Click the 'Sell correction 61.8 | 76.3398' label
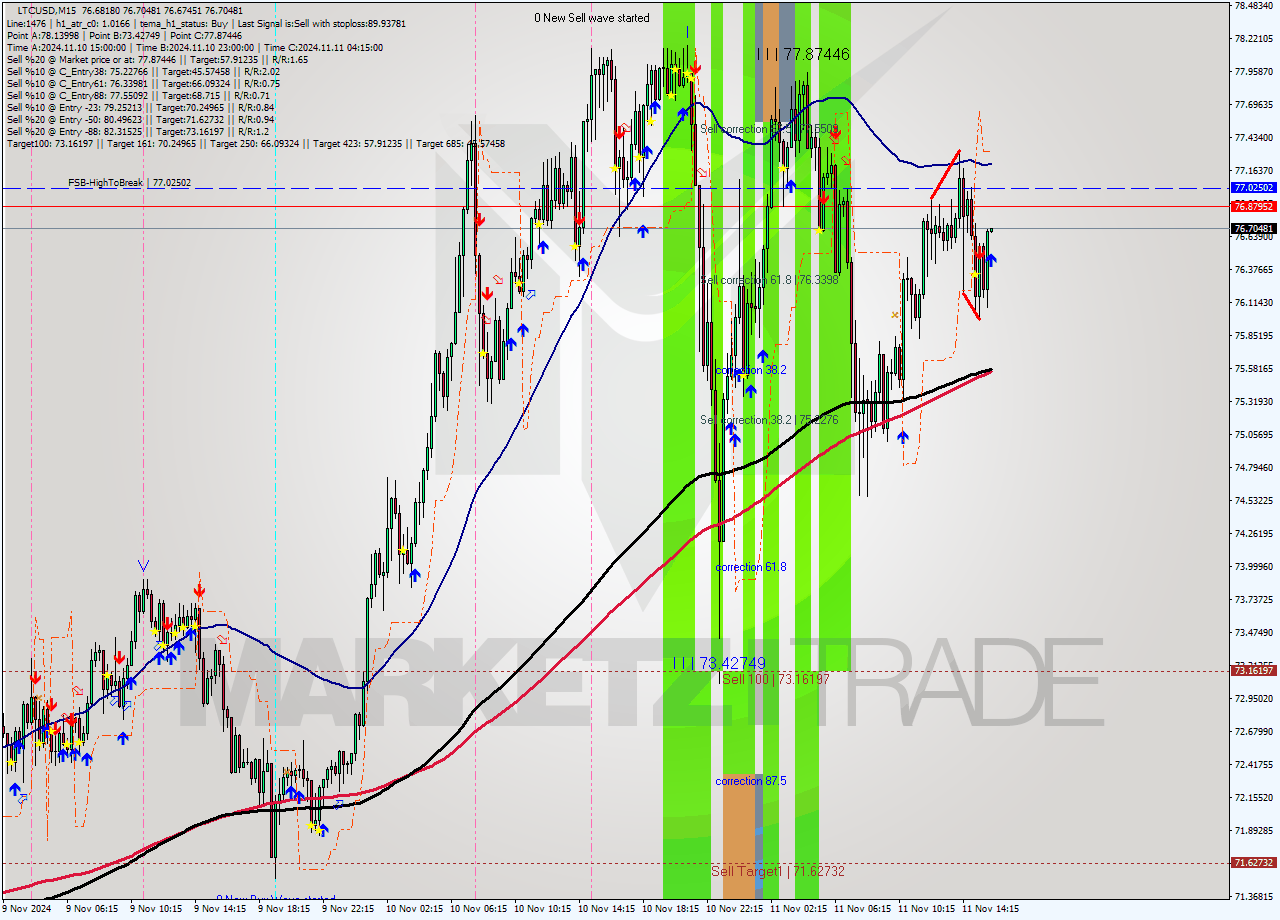1280x920 pixels. pos(769,280)
